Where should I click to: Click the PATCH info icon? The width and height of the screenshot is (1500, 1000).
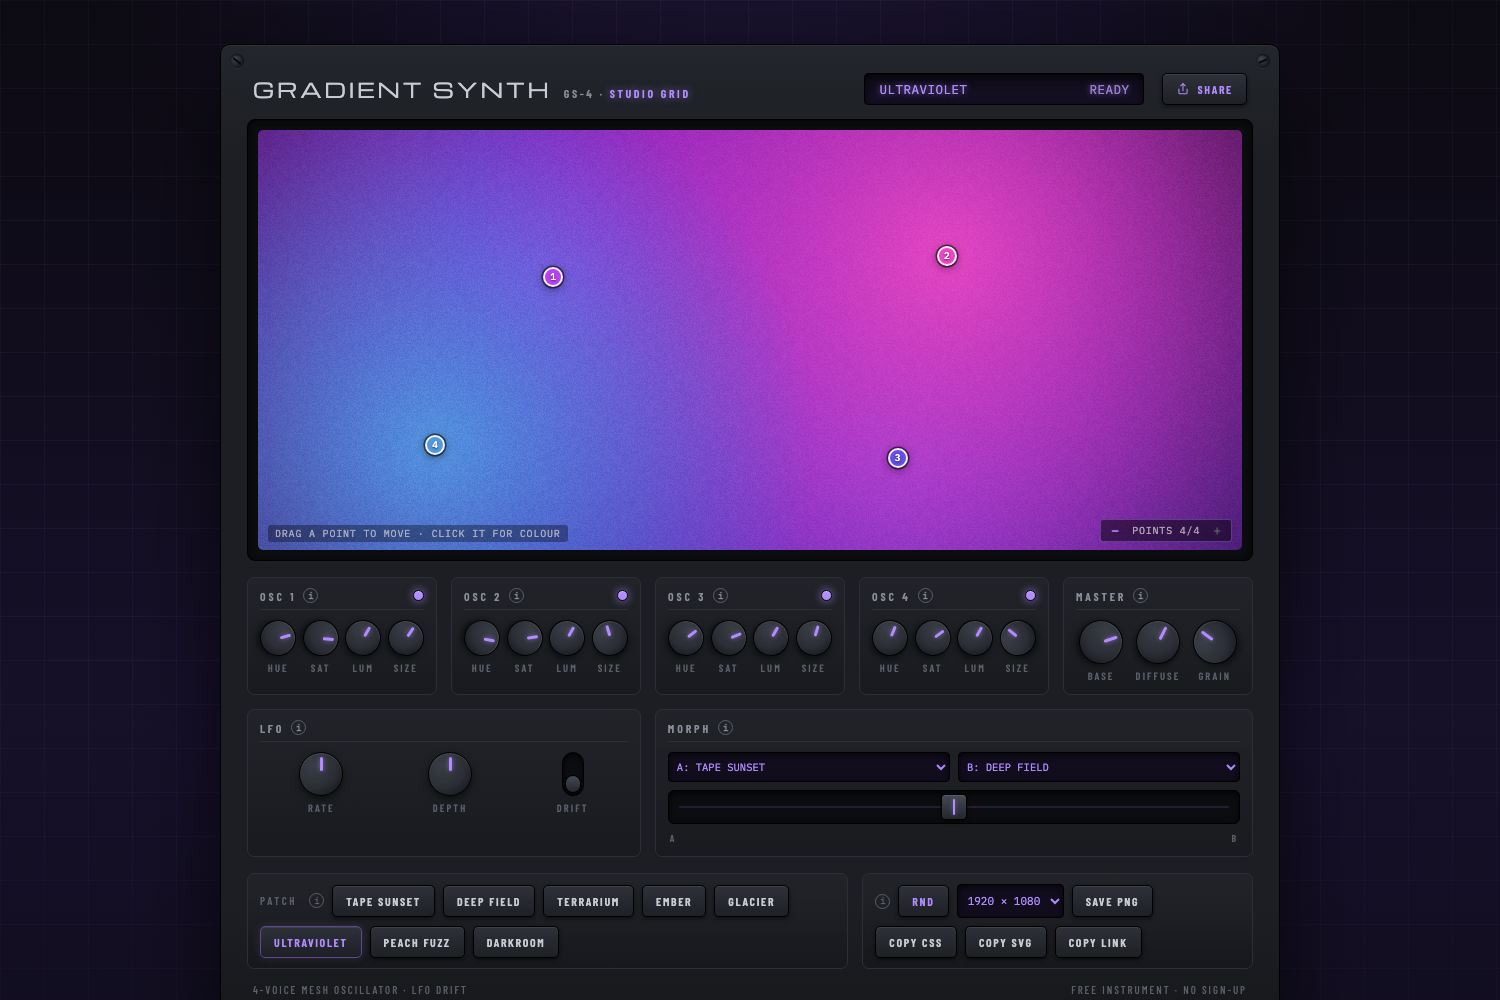click(x=317, y=901)
